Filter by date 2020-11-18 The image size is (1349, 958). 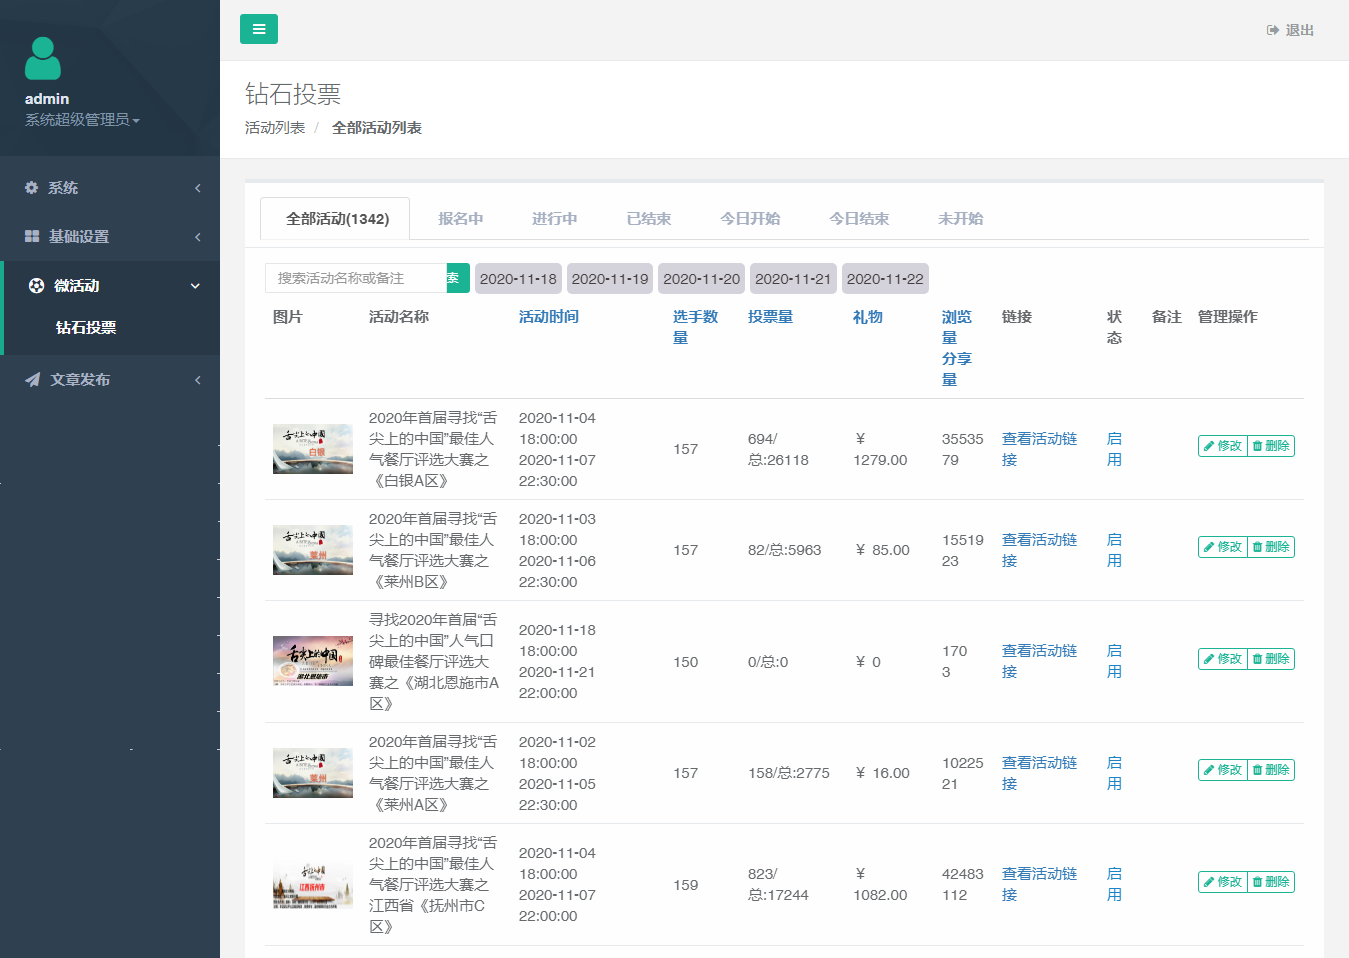click(518, 279)
